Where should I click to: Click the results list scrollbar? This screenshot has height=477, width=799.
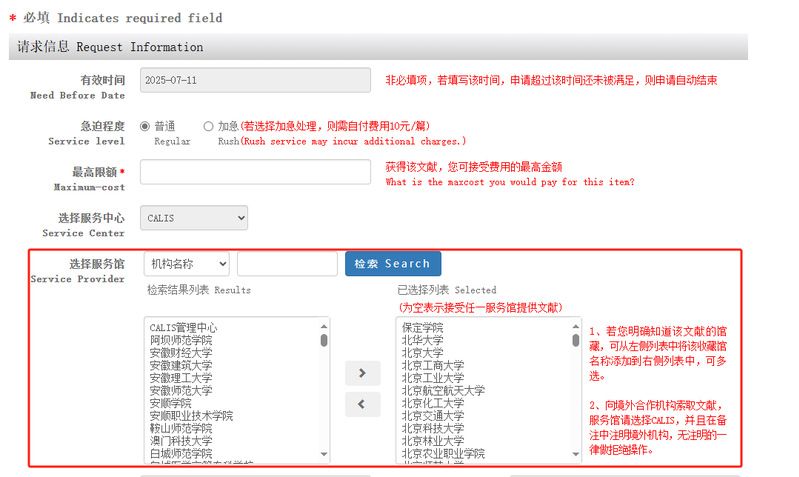pyautogui.click(x=324, y=390)
